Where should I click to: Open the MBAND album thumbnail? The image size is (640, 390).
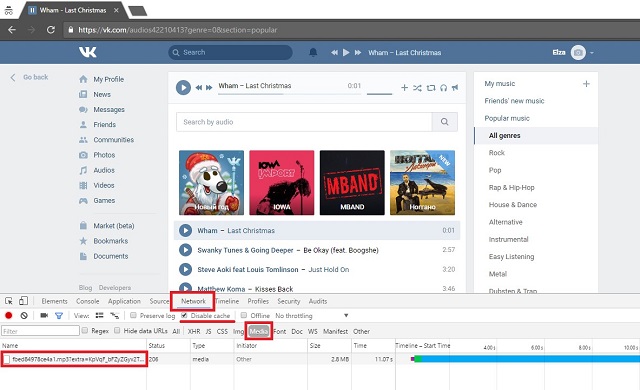point(352,182)
